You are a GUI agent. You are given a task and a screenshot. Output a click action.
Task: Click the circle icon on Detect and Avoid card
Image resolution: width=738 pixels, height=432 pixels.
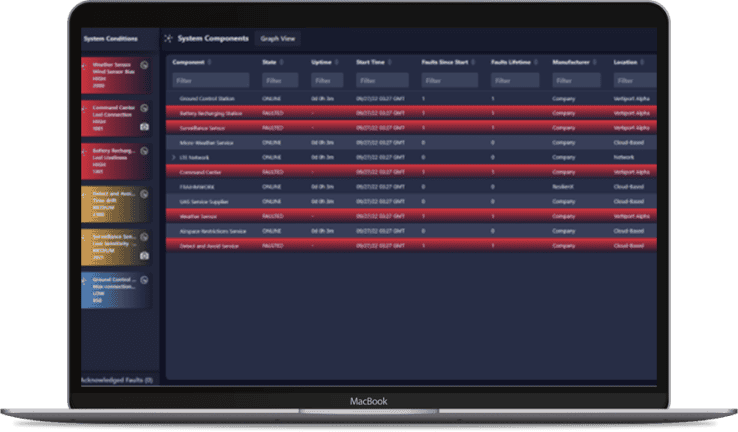coord(144,194)
